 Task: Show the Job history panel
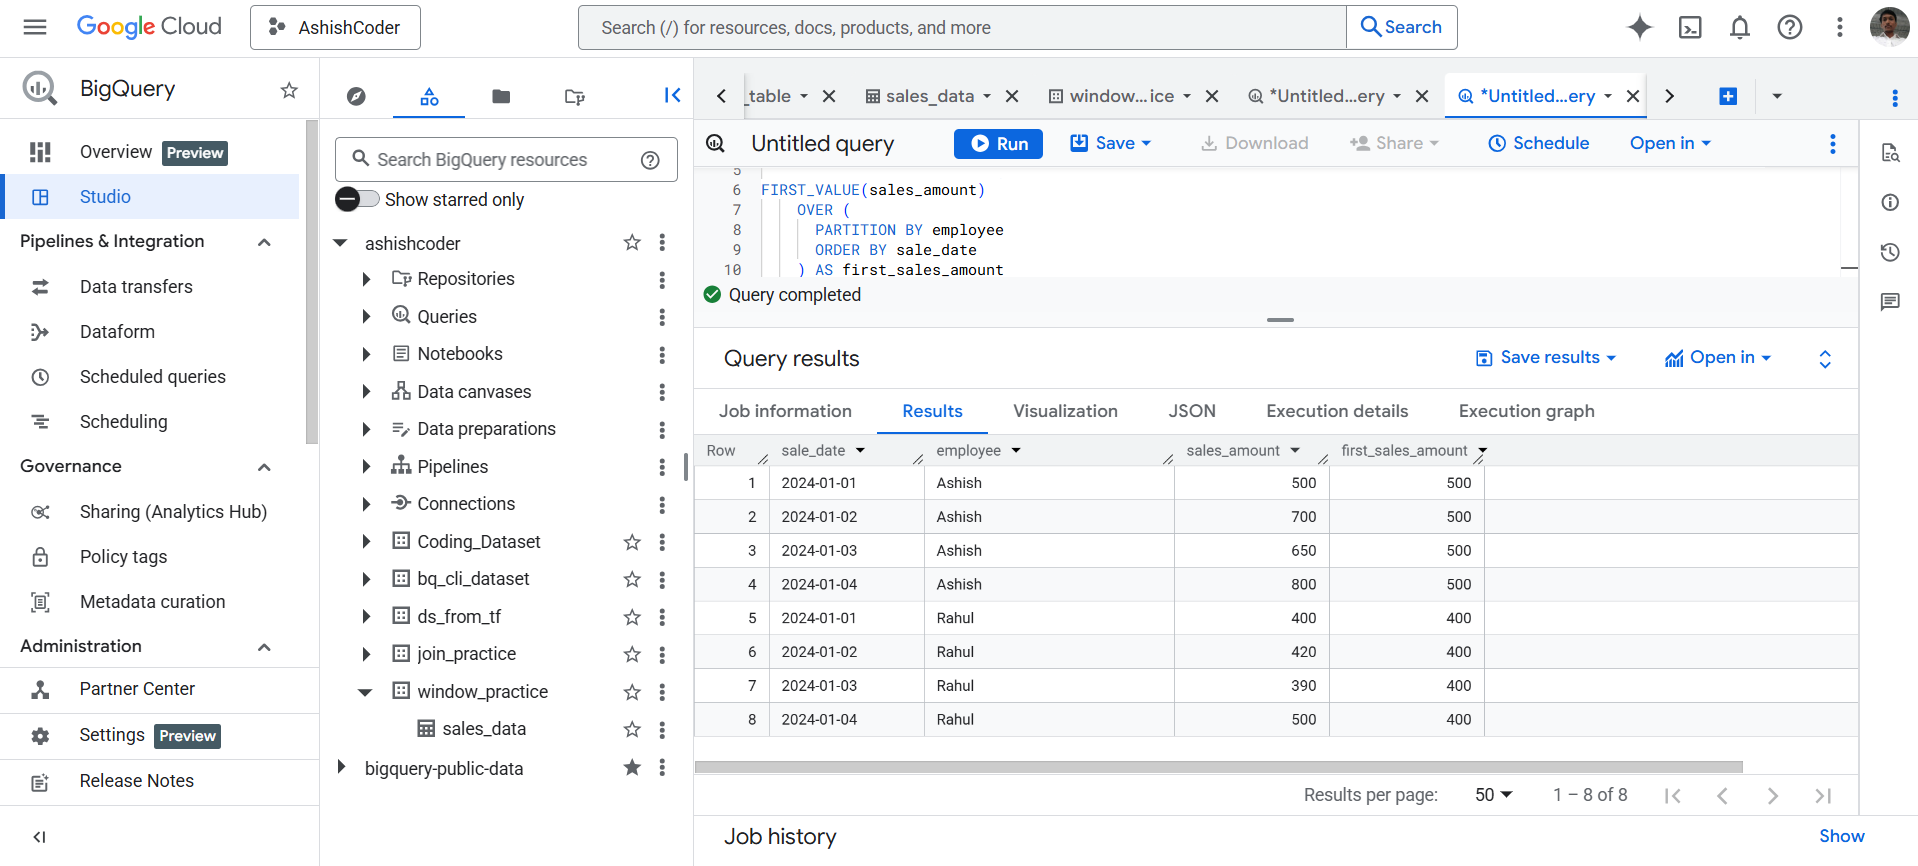[1841, 836]
